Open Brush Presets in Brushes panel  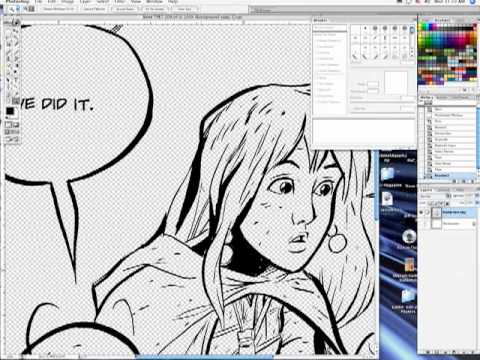point(330,28)
